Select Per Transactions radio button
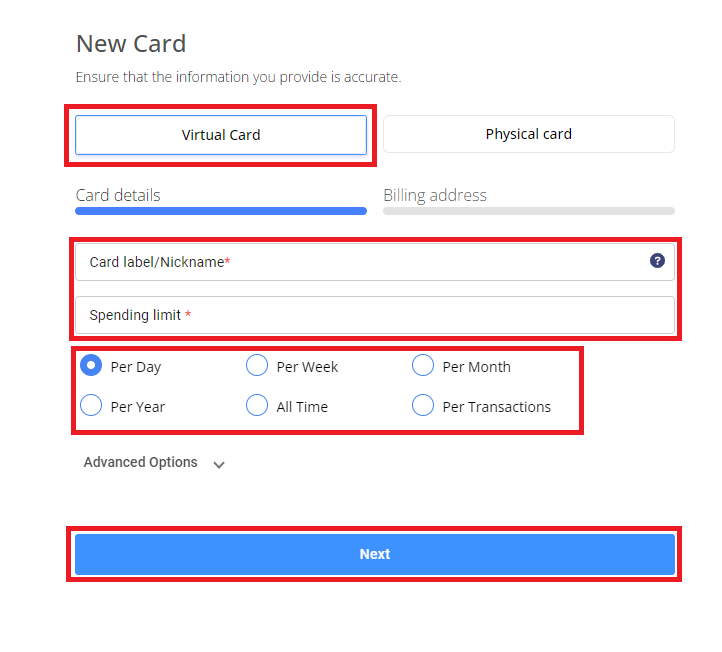The image size is (722, 652). point(423,405)
